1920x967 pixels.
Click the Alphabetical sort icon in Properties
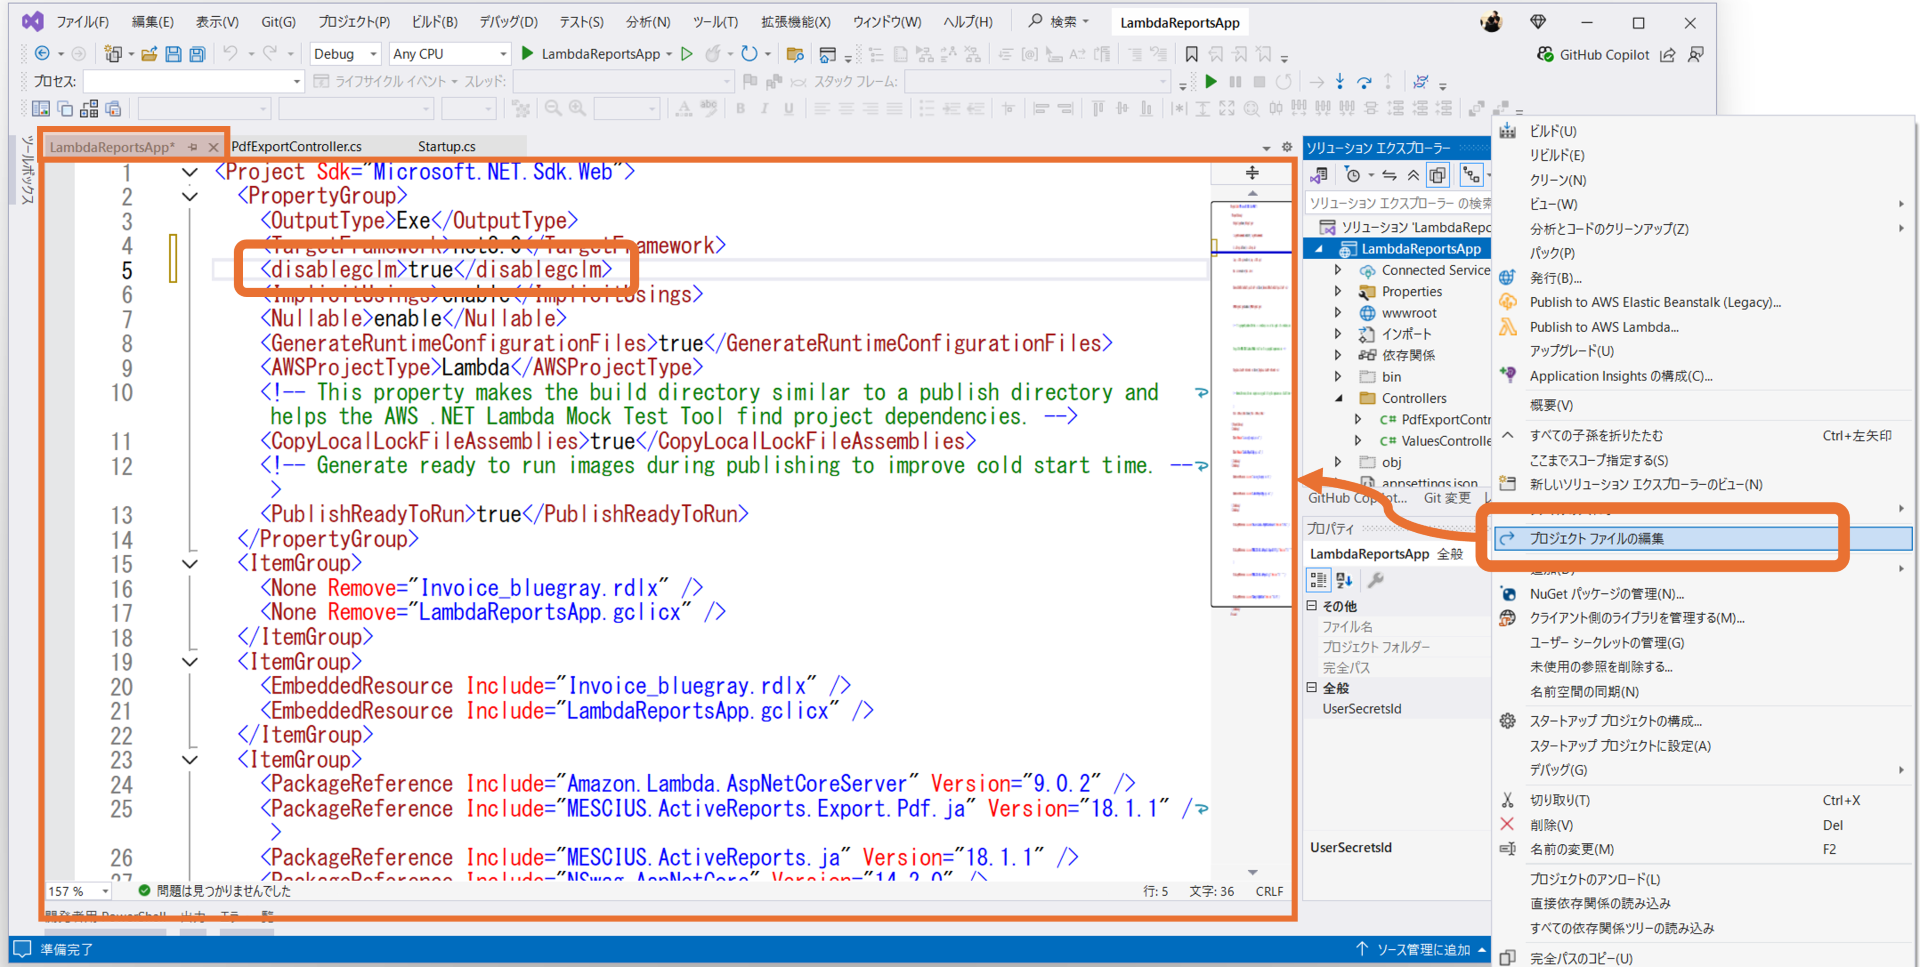pyautogui.click(x=1344, y=580)
